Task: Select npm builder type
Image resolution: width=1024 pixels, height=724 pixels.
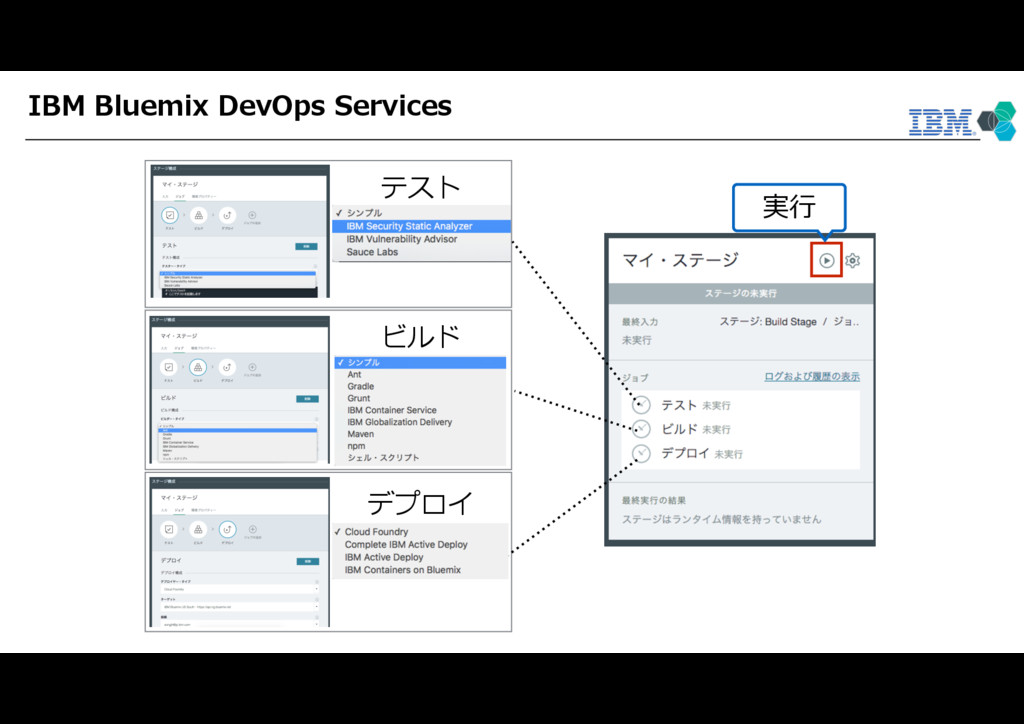Action: tap(421, 445)
